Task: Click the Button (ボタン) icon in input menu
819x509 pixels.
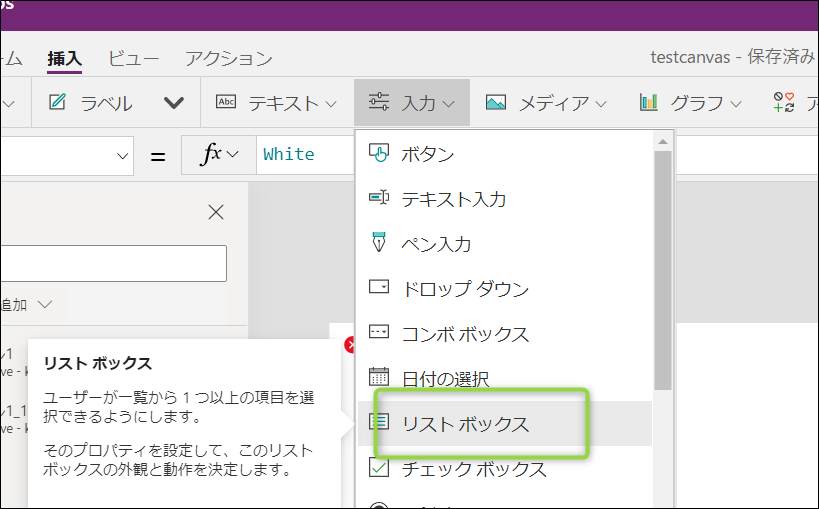Action: click(379, 153)
